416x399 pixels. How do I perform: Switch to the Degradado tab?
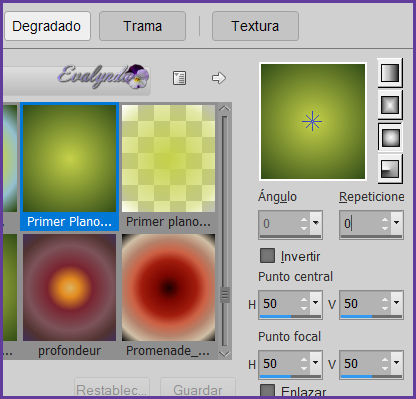[47, 26]
